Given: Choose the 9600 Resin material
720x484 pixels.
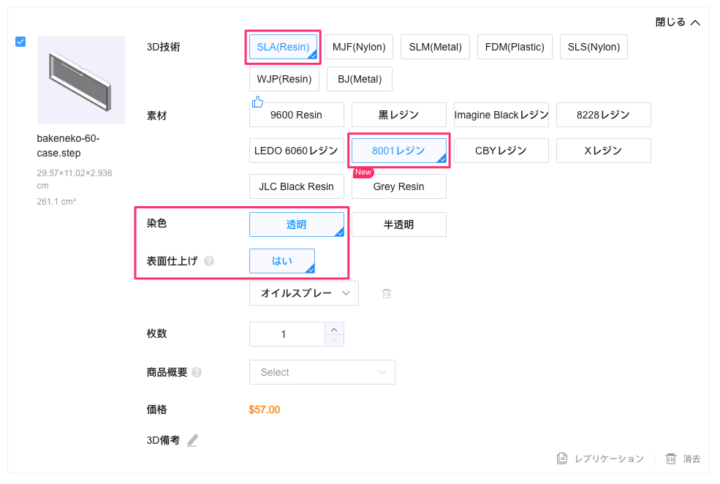Looking at the screenshot, I should 296,115.
